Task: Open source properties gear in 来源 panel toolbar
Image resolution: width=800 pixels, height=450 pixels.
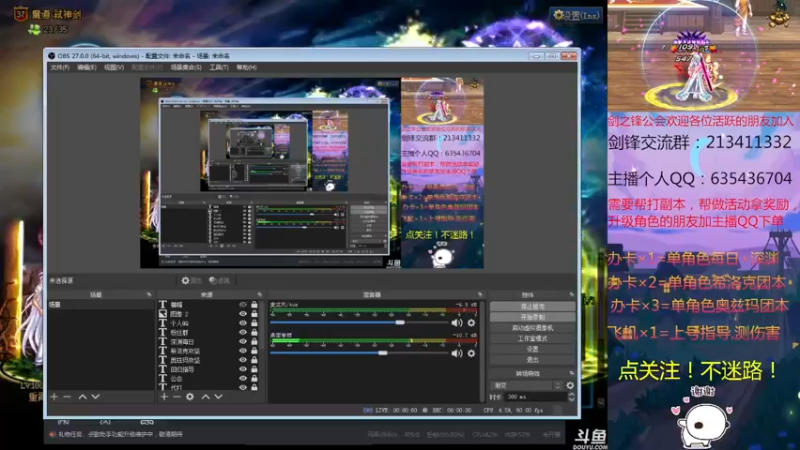Action: 190,396
